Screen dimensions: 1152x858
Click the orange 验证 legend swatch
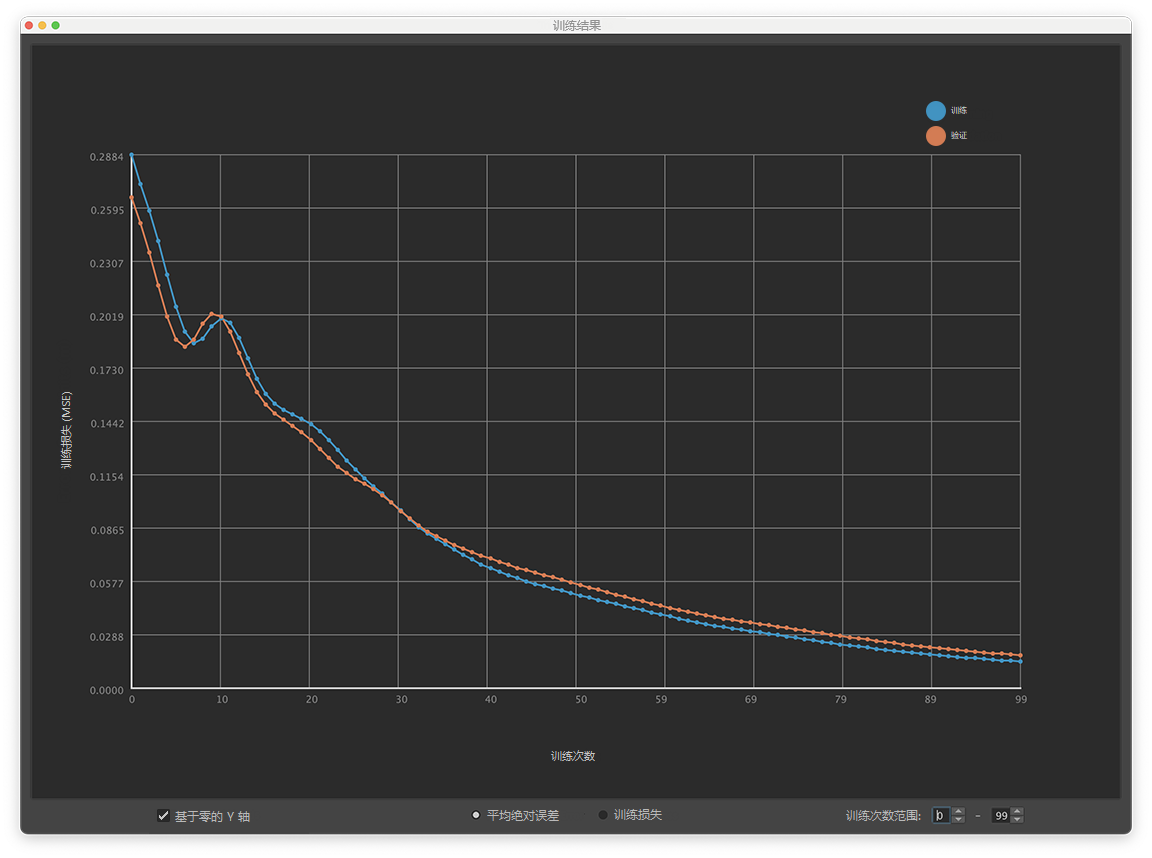tap(935, 136)
